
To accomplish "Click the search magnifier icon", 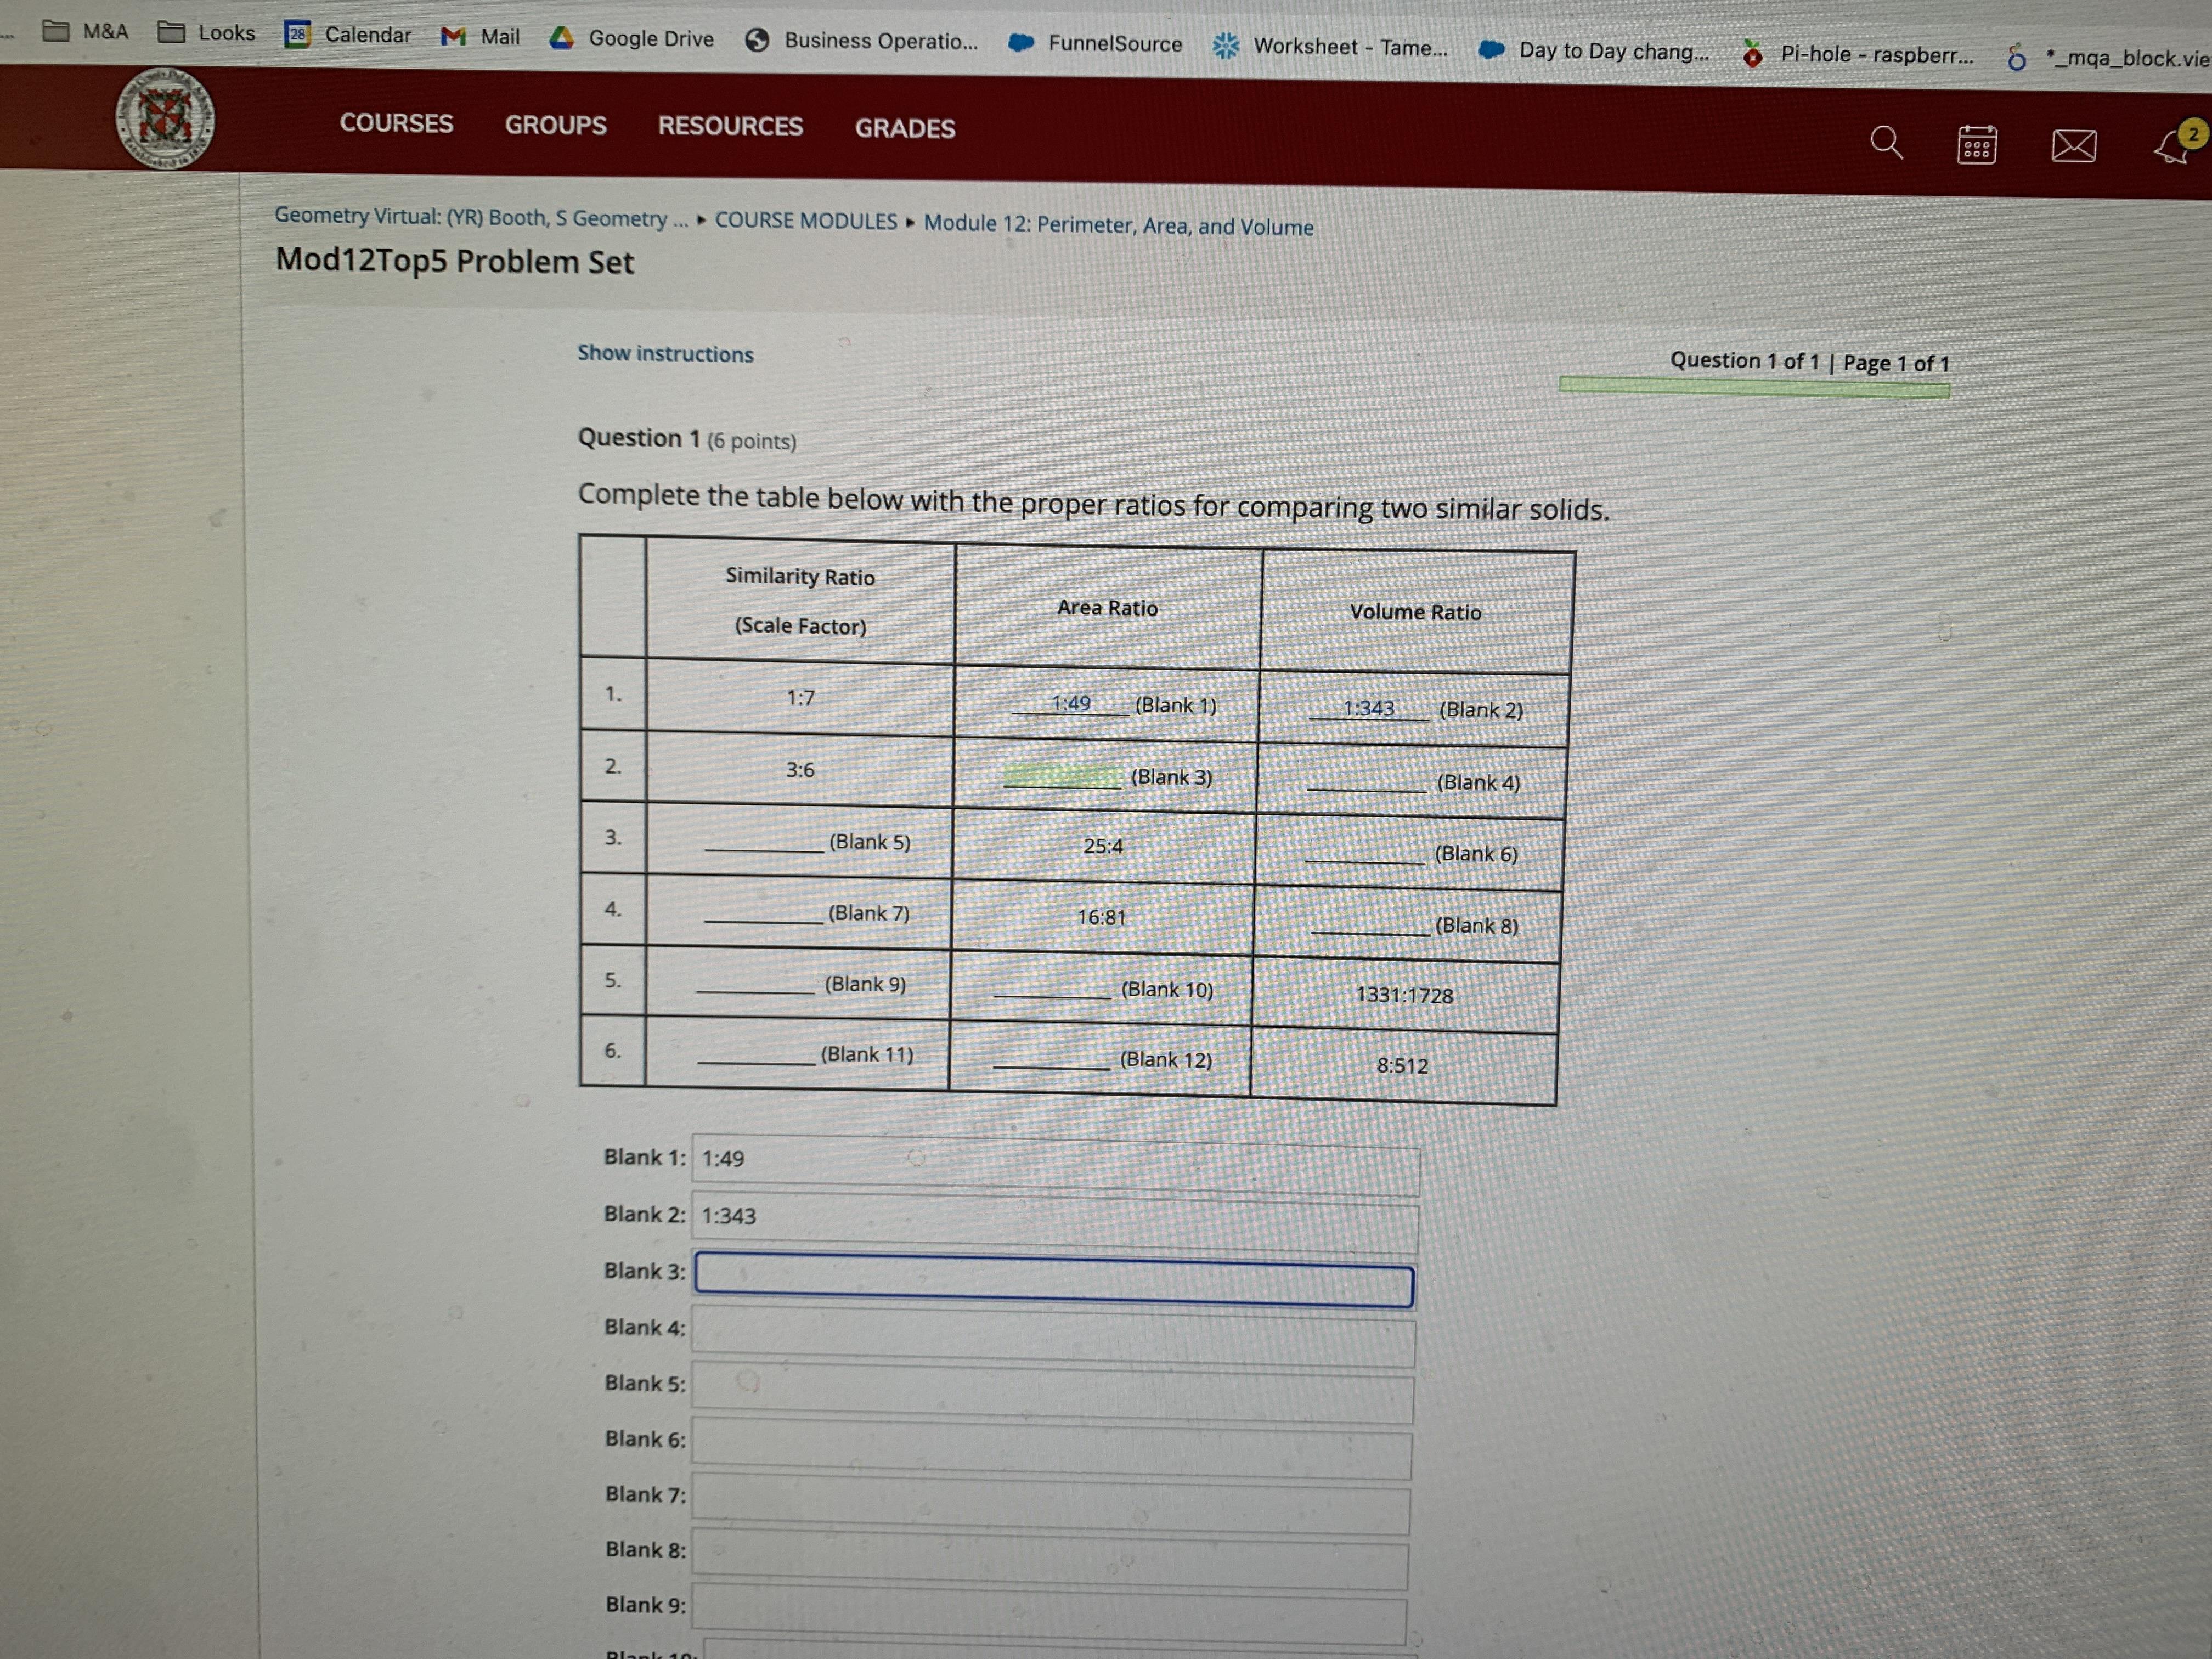I will (1886, 143).
